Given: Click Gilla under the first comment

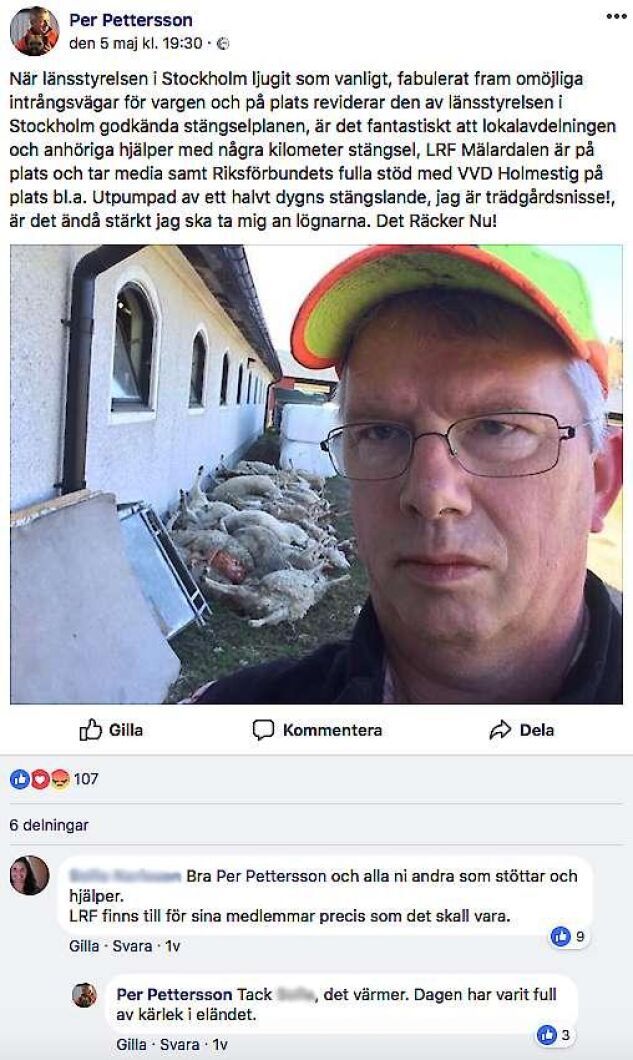Looking at the screenshot, I should (84, 946).
